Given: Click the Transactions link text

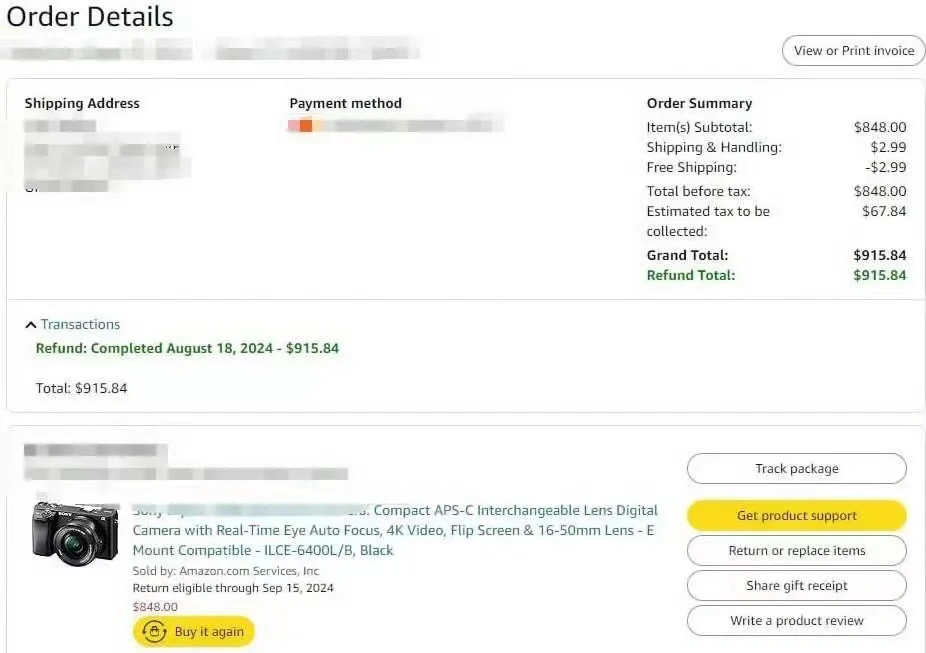Looking at the screenshot, I should (x=80, y=324).
